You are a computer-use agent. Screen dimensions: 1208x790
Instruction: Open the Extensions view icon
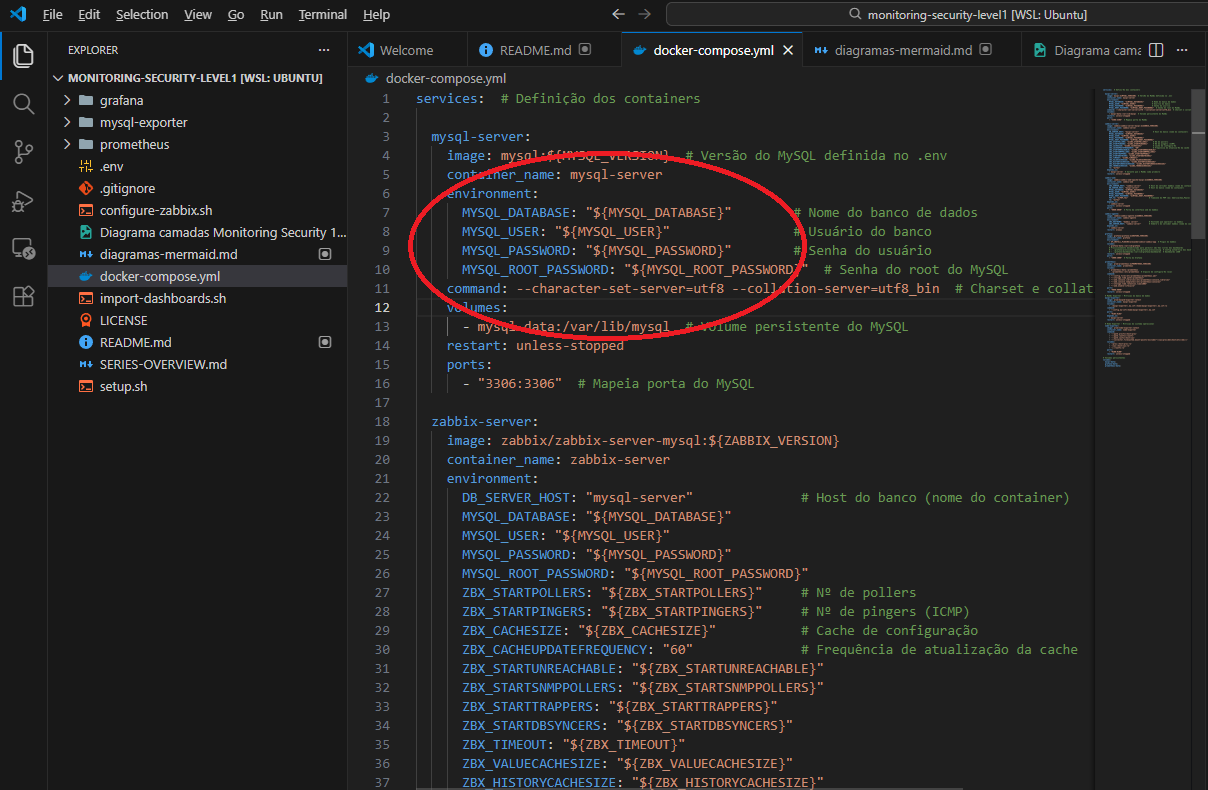click(23, 297)
